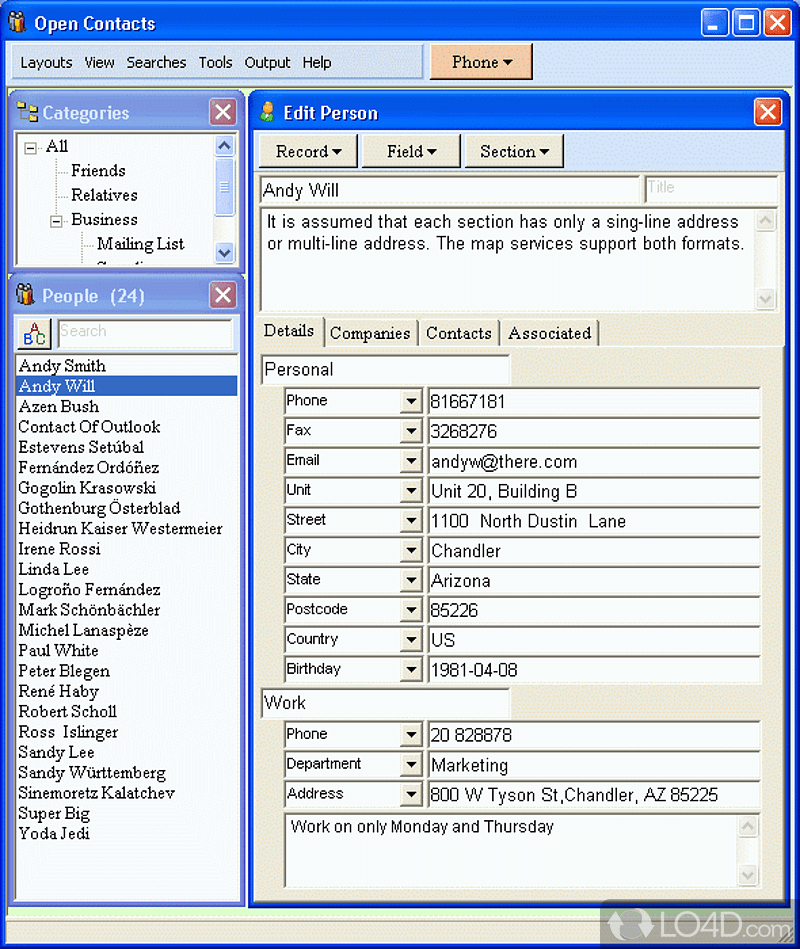Screen dimensions: 800x949
Task: Open the Layouts menu
Action: (46, 62)
